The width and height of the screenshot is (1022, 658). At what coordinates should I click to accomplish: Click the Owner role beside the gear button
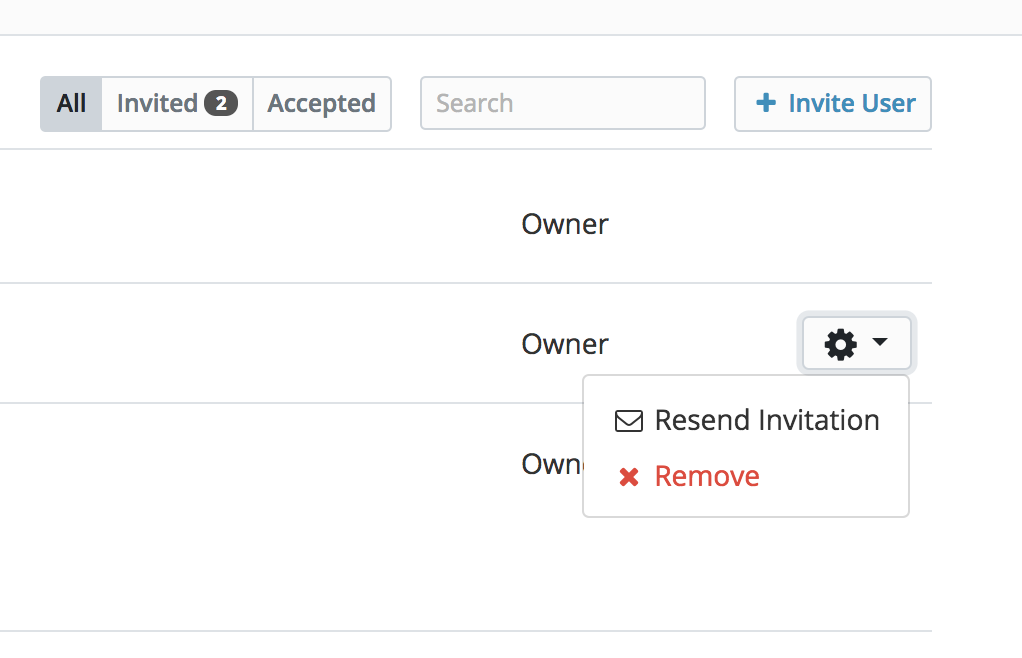564,344
